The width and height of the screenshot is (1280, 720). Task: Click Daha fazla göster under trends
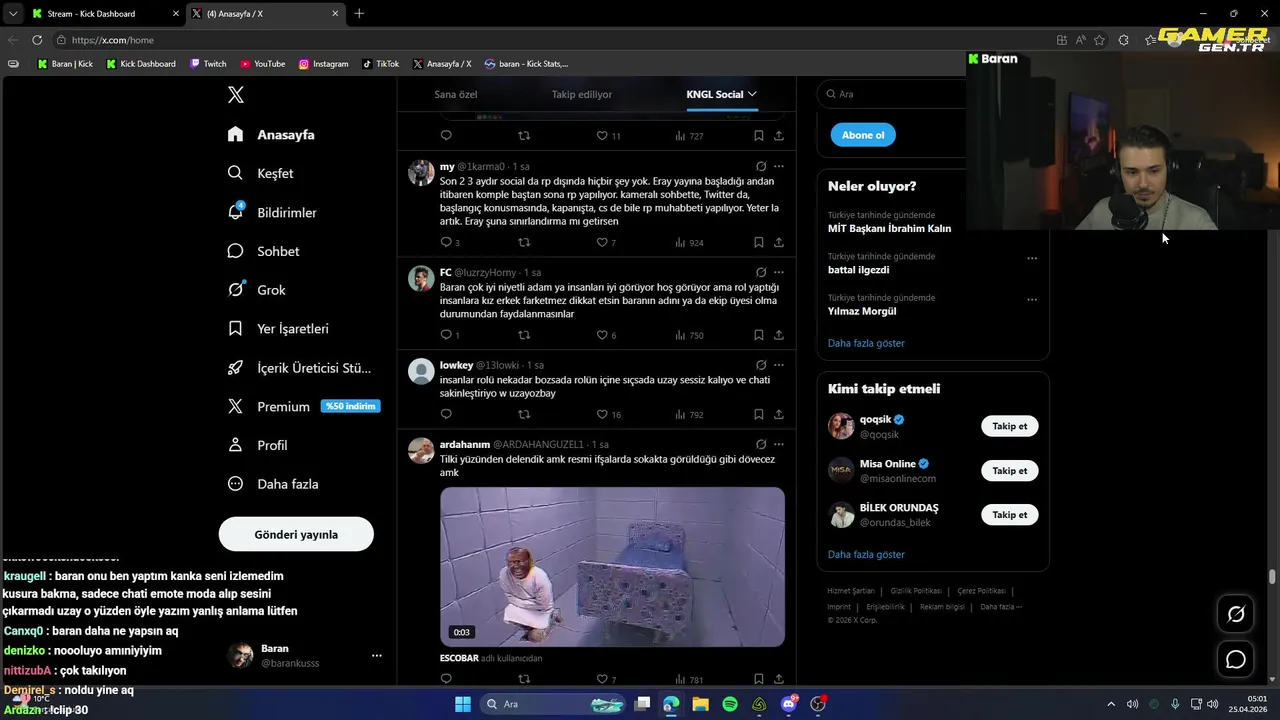point(866,343)
